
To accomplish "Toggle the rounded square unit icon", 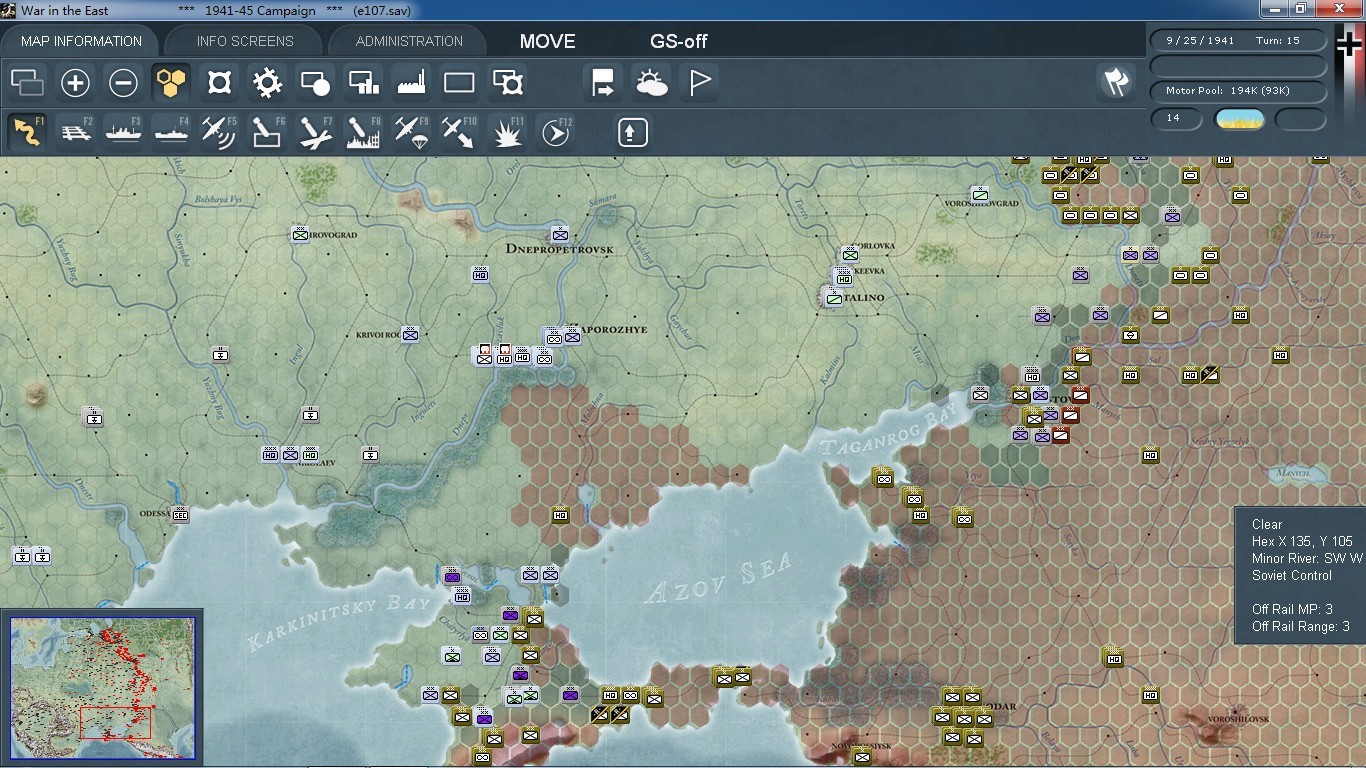I will [x=219, y=83].
